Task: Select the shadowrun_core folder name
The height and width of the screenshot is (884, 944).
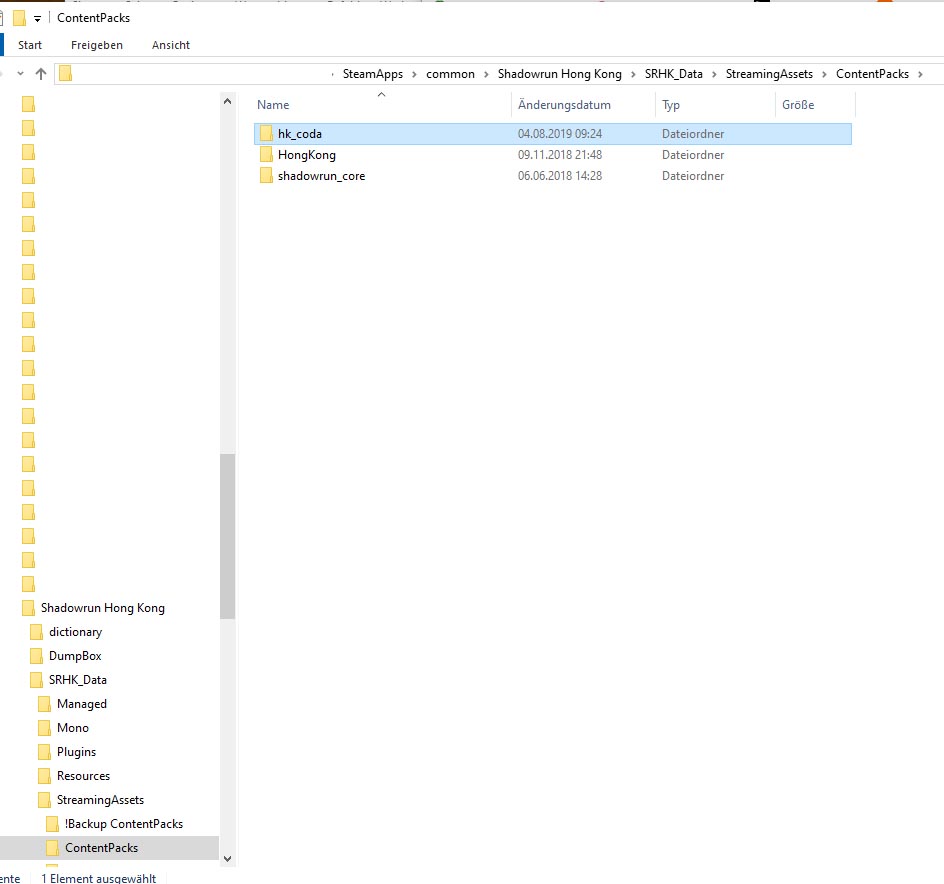Action: 321,176
